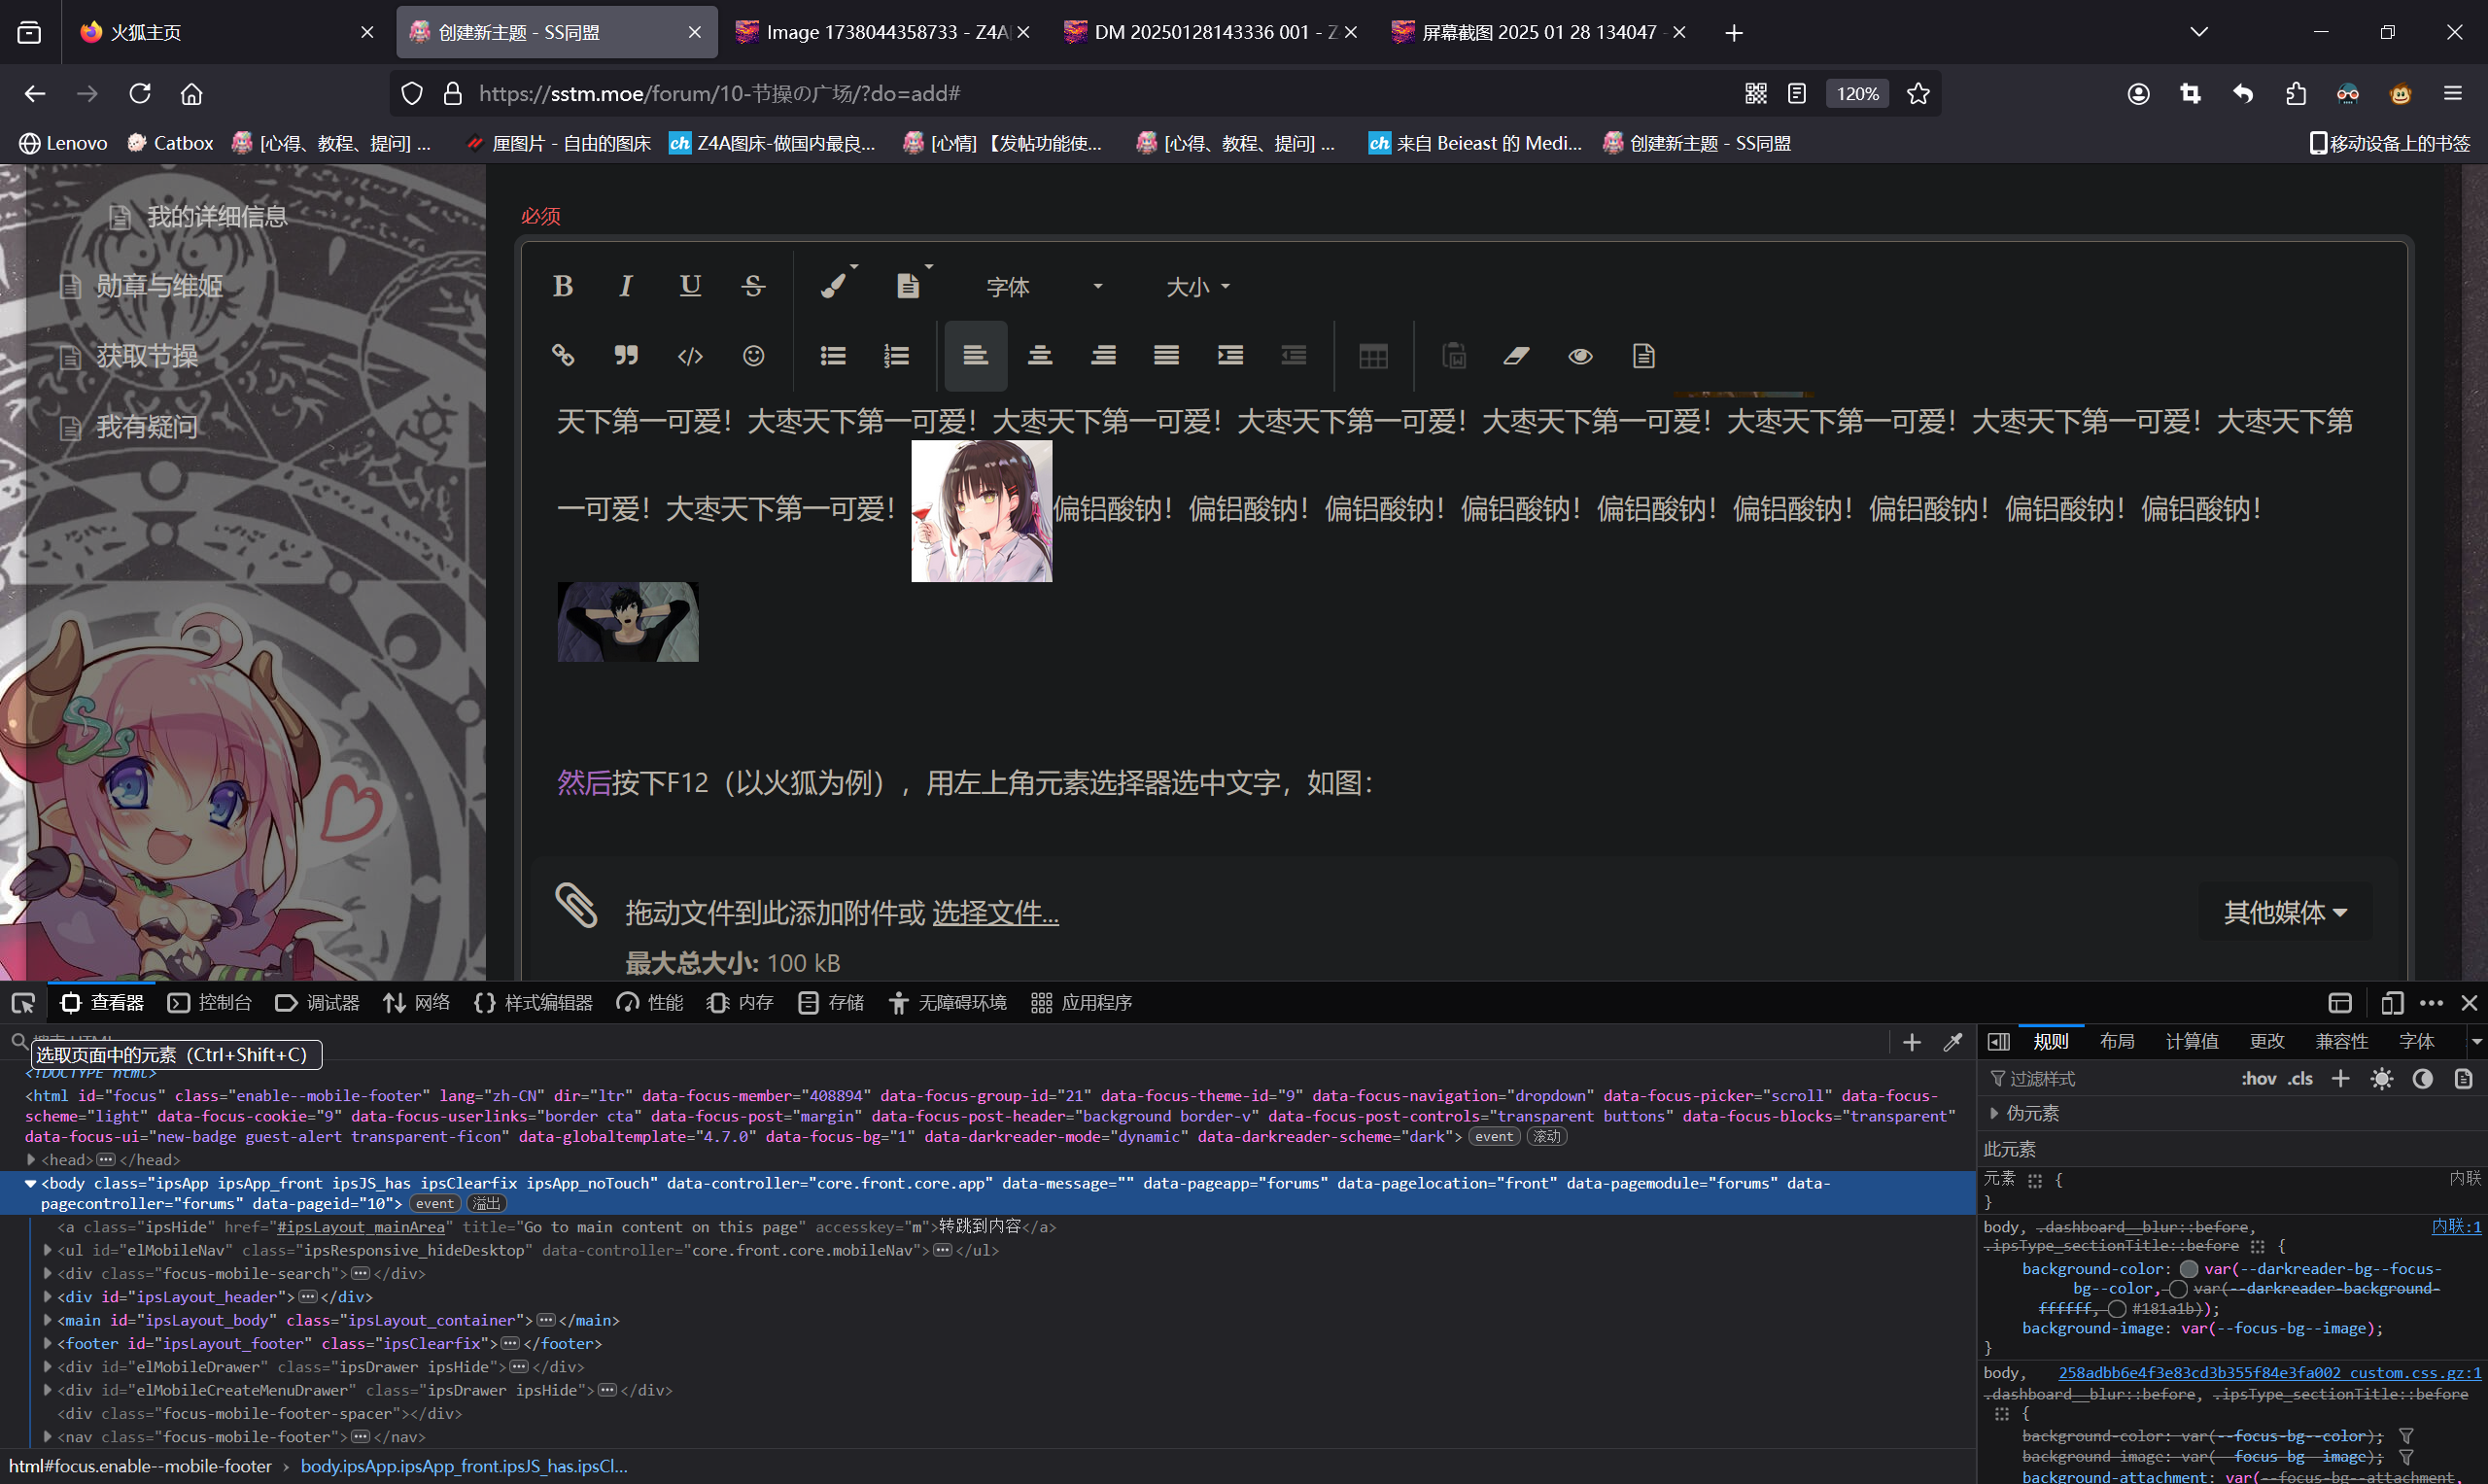Grab a color with the eyedropper
The width and height of the screenshot is (2488, 1484).
tap(1952, 1043)
